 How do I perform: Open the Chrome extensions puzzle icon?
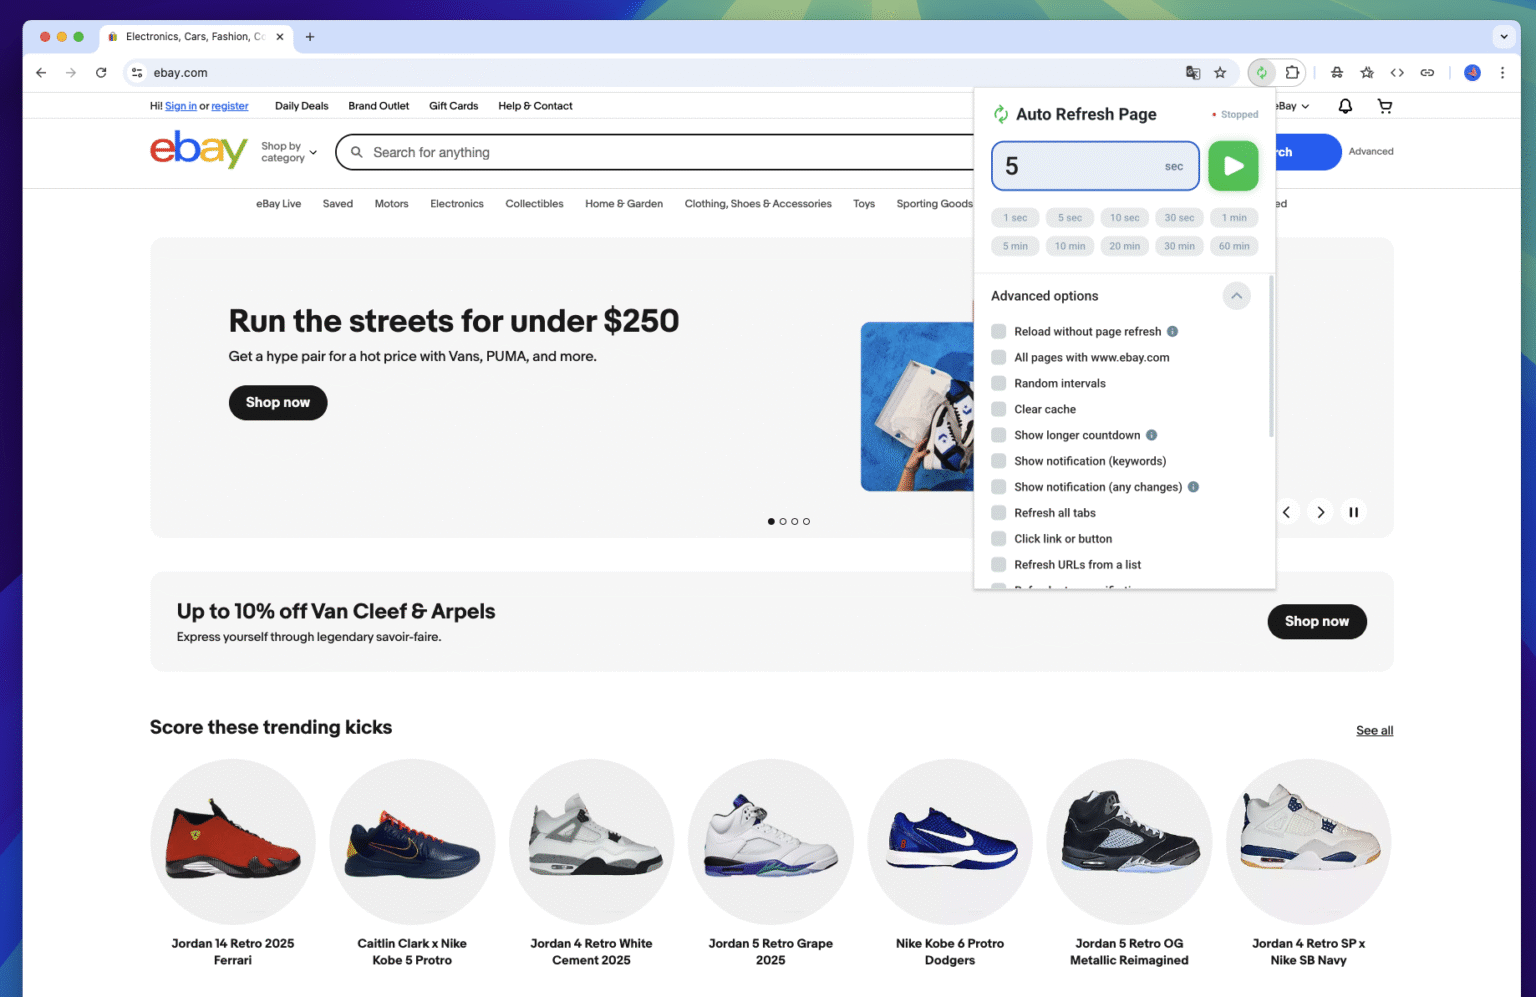(1292, 72)
